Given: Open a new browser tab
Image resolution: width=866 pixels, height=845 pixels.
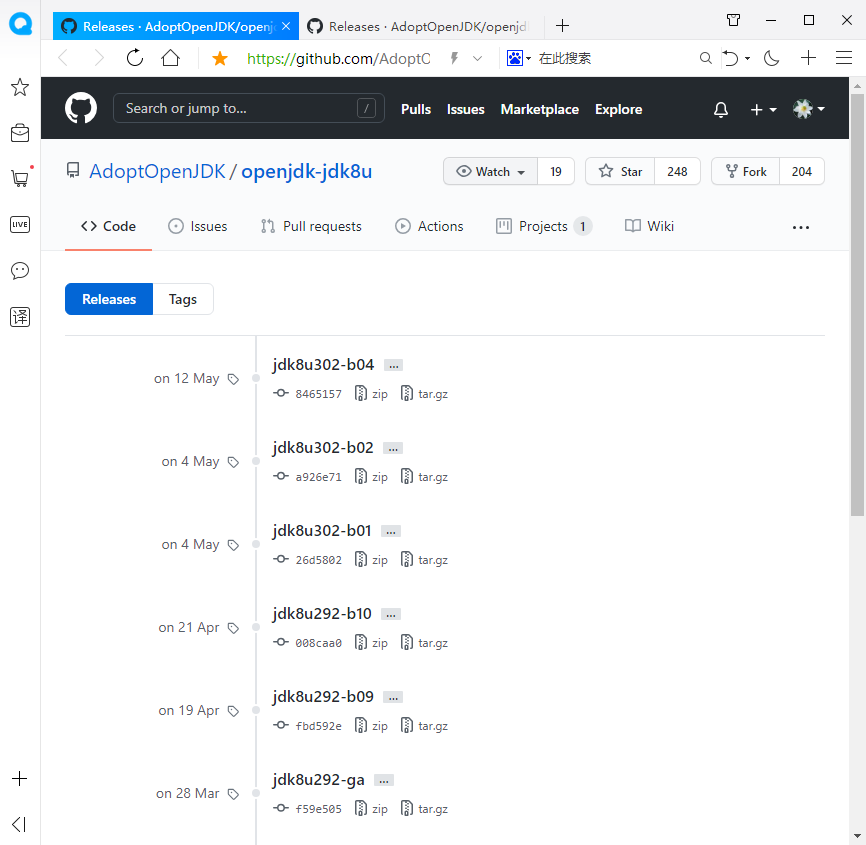Looking at the screenshot, I should tap(562, 26).
